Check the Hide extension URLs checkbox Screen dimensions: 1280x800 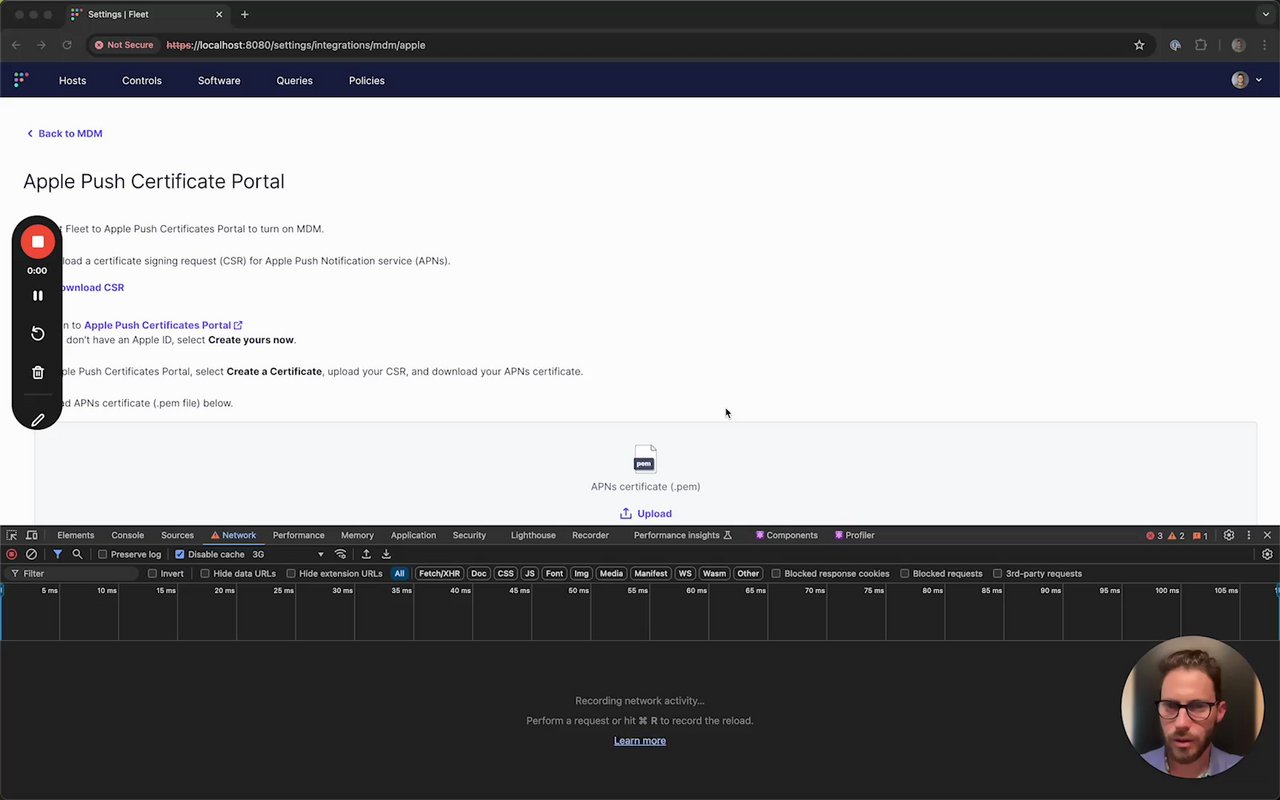click(291, 574)
